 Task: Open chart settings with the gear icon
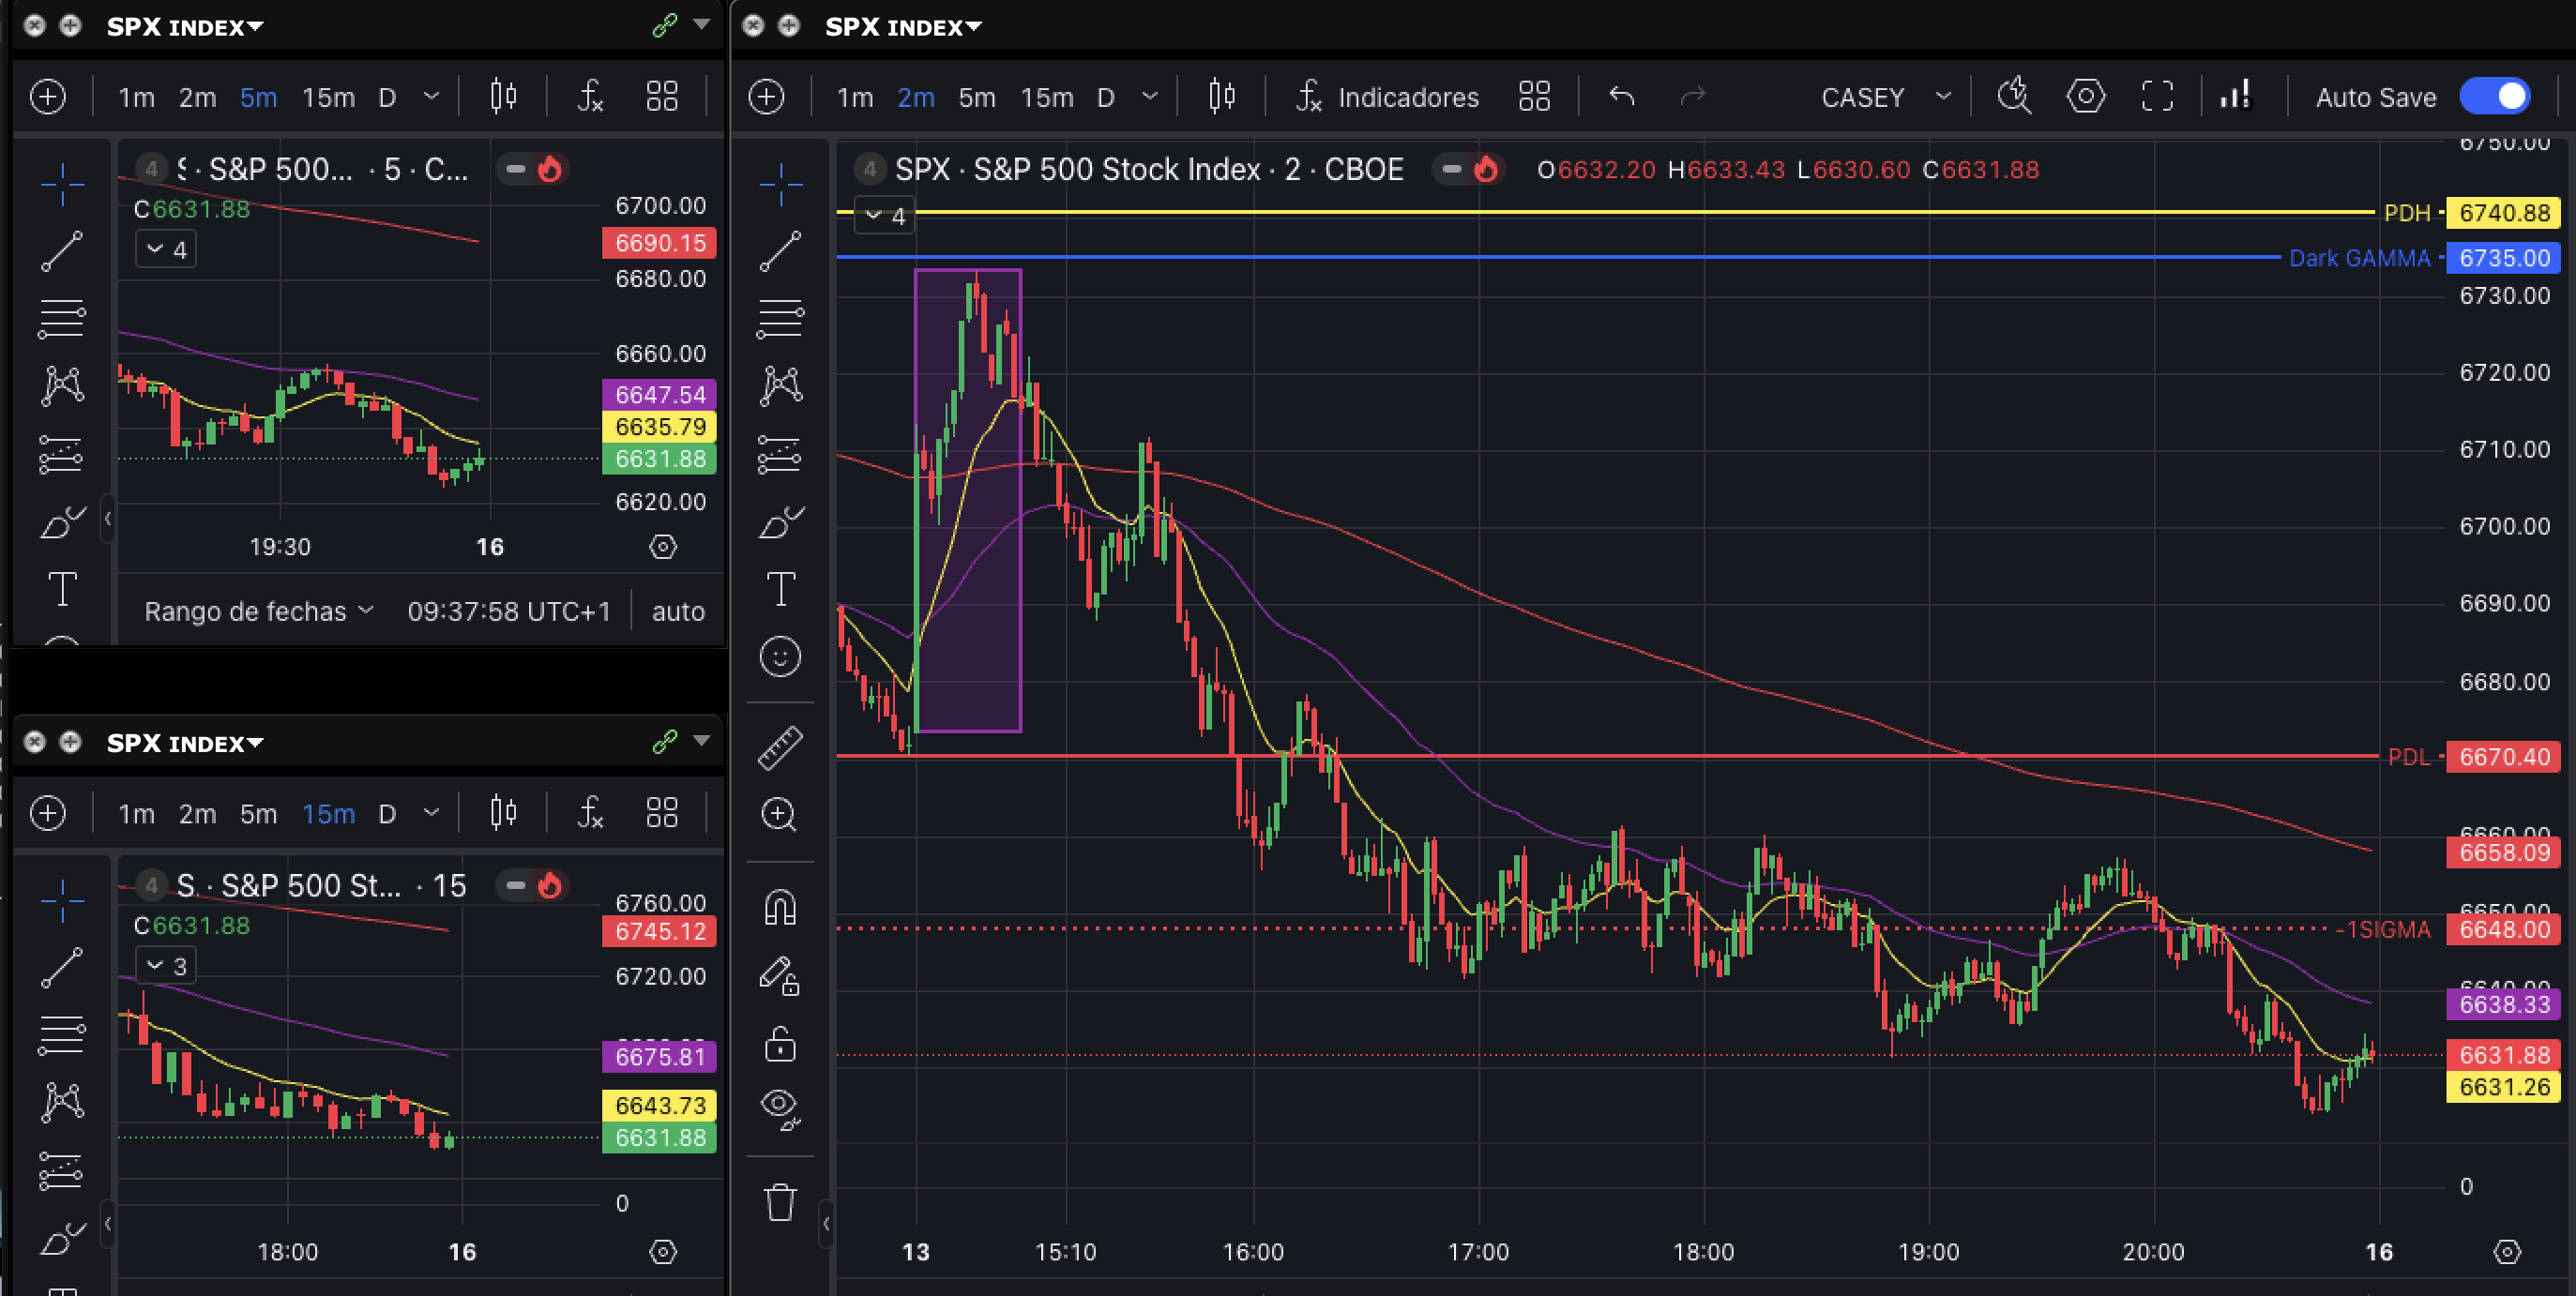click(2086, 96)
